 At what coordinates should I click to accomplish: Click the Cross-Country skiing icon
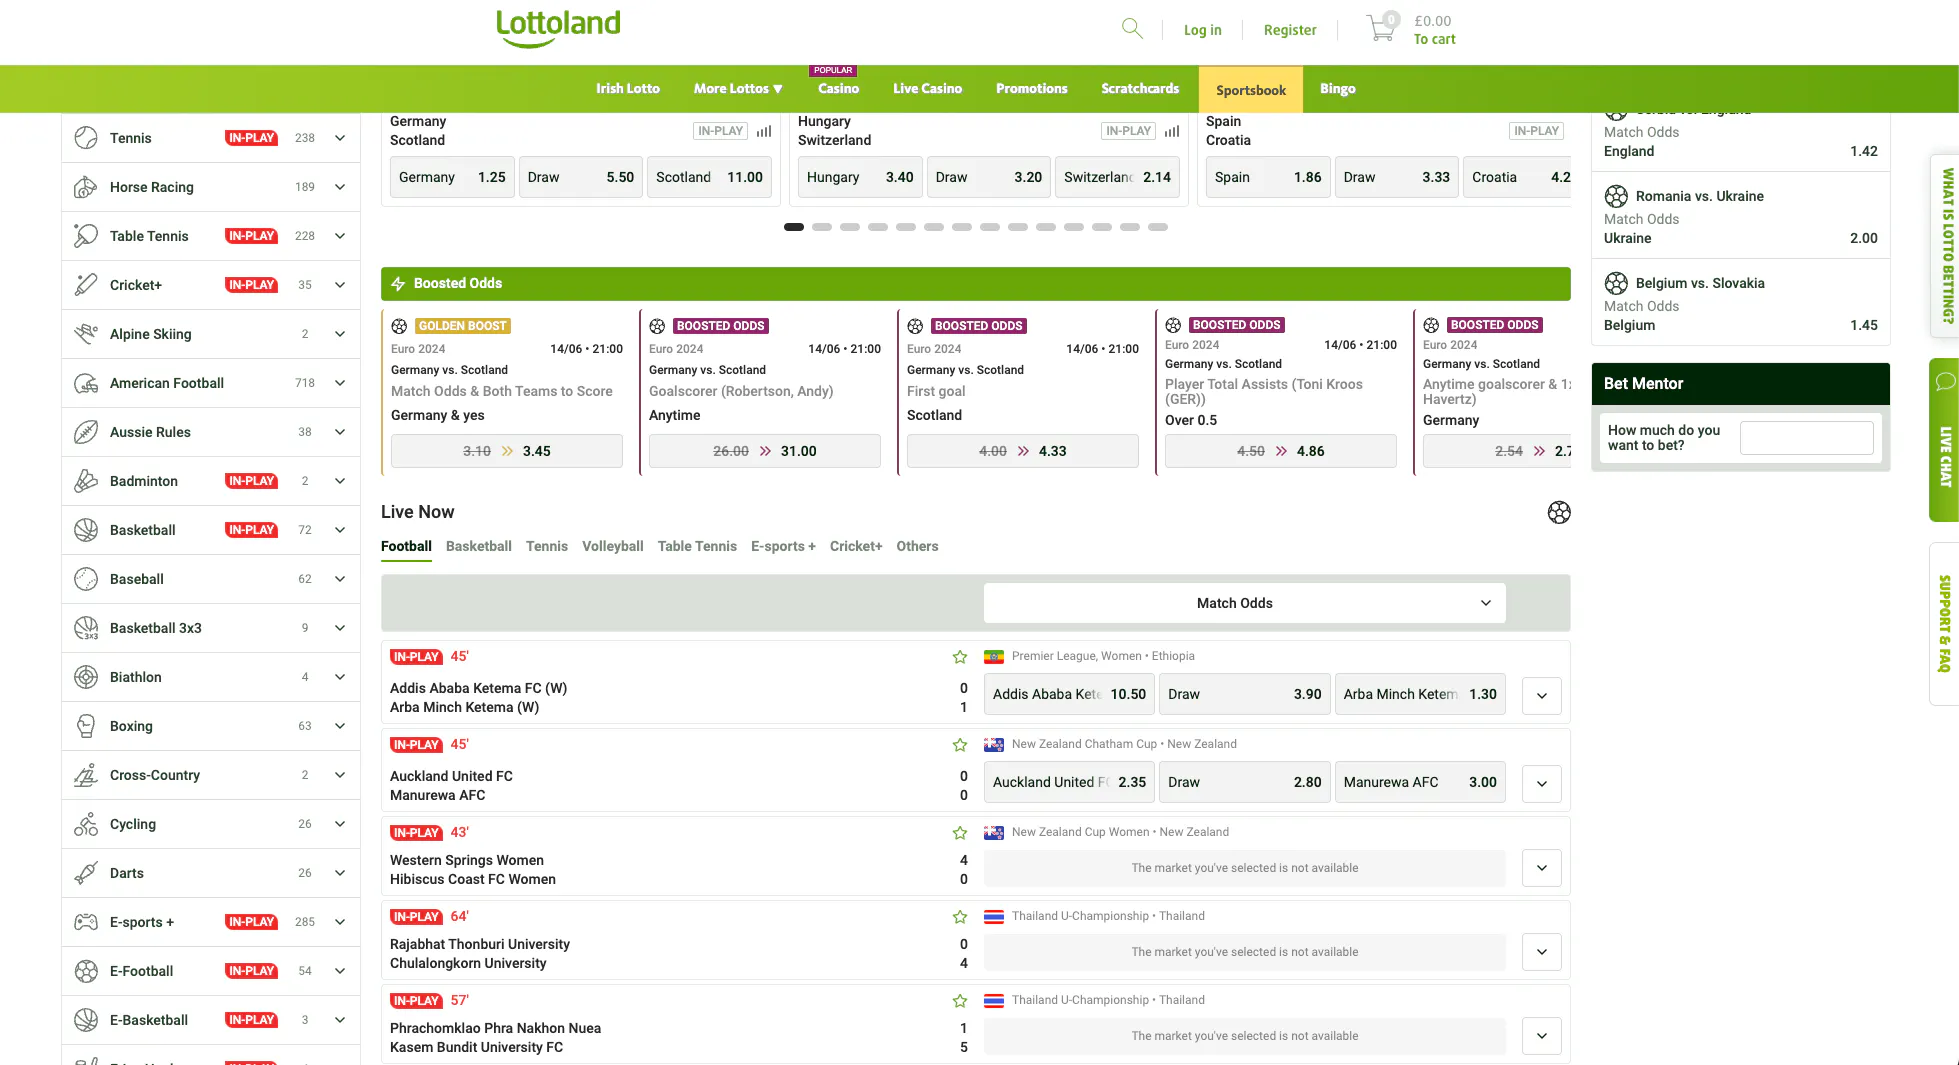(x=86, y=775)
